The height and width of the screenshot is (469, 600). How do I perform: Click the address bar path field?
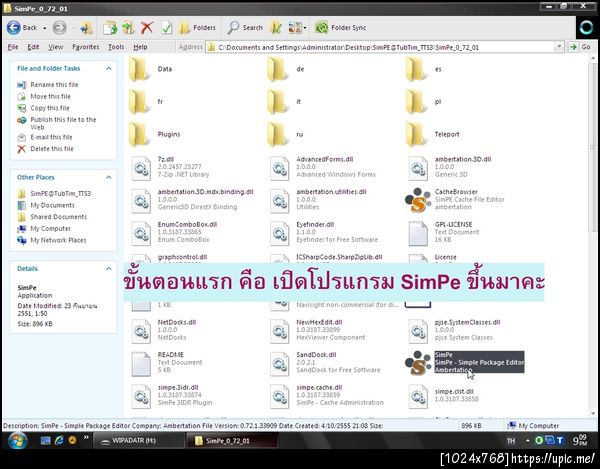click(381, 47)
